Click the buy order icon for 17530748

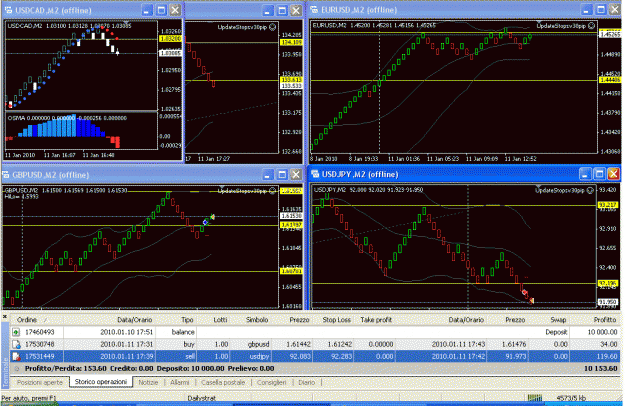click(16, 344)
